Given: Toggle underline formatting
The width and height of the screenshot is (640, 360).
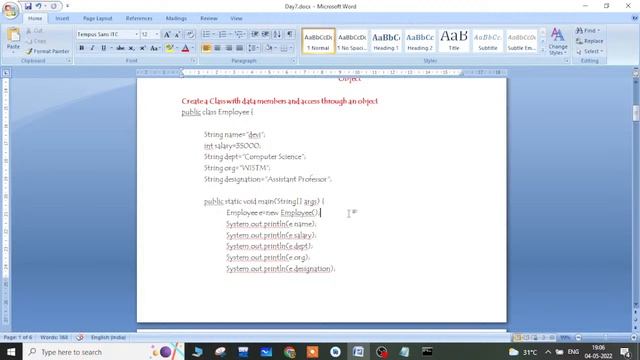Looking at the screenshot, I should [103, 48].
